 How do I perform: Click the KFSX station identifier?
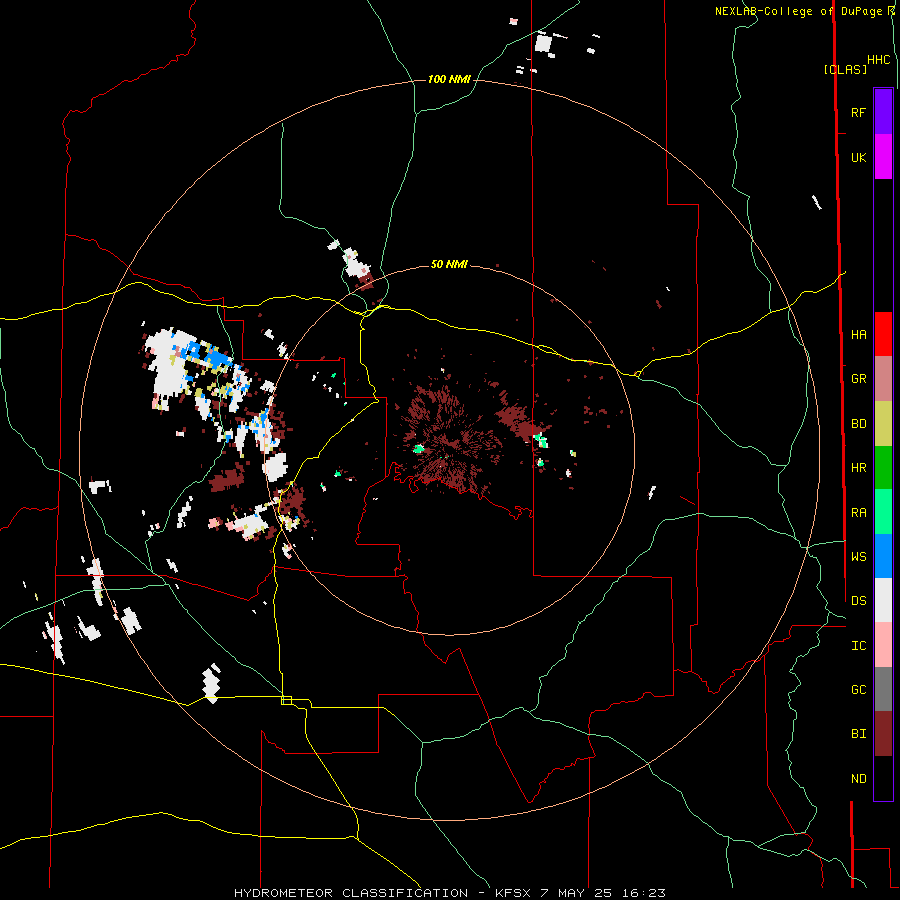pos(513,893)
